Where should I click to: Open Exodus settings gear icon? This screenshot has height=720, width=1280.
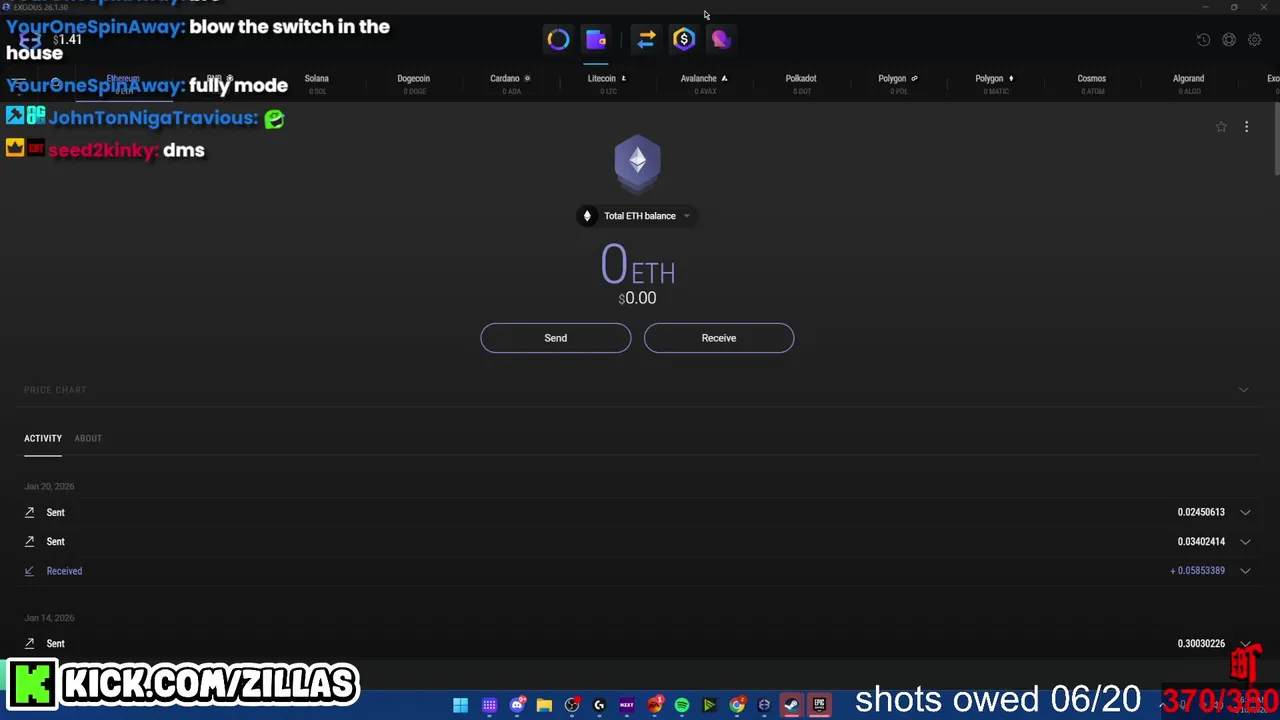1255,40
